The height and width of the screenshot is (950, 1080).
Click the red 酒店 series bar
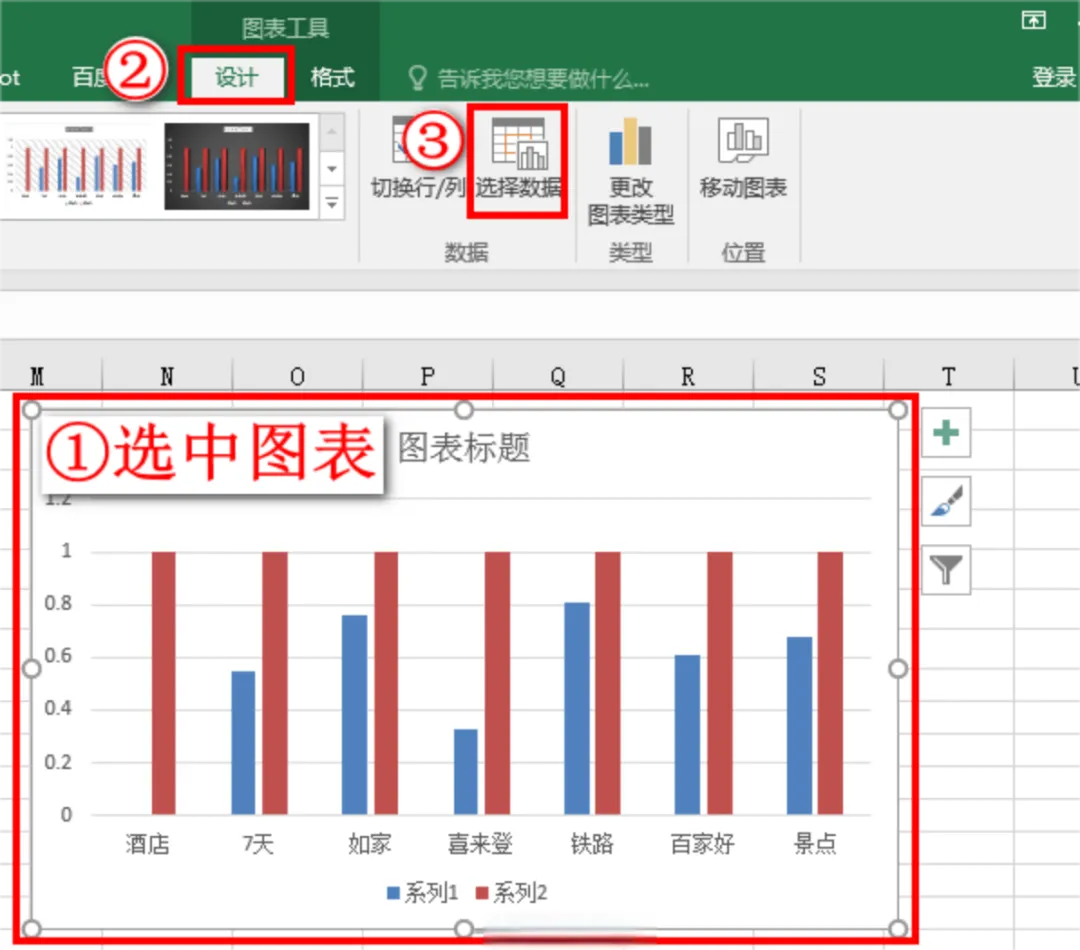click(163, 683)
